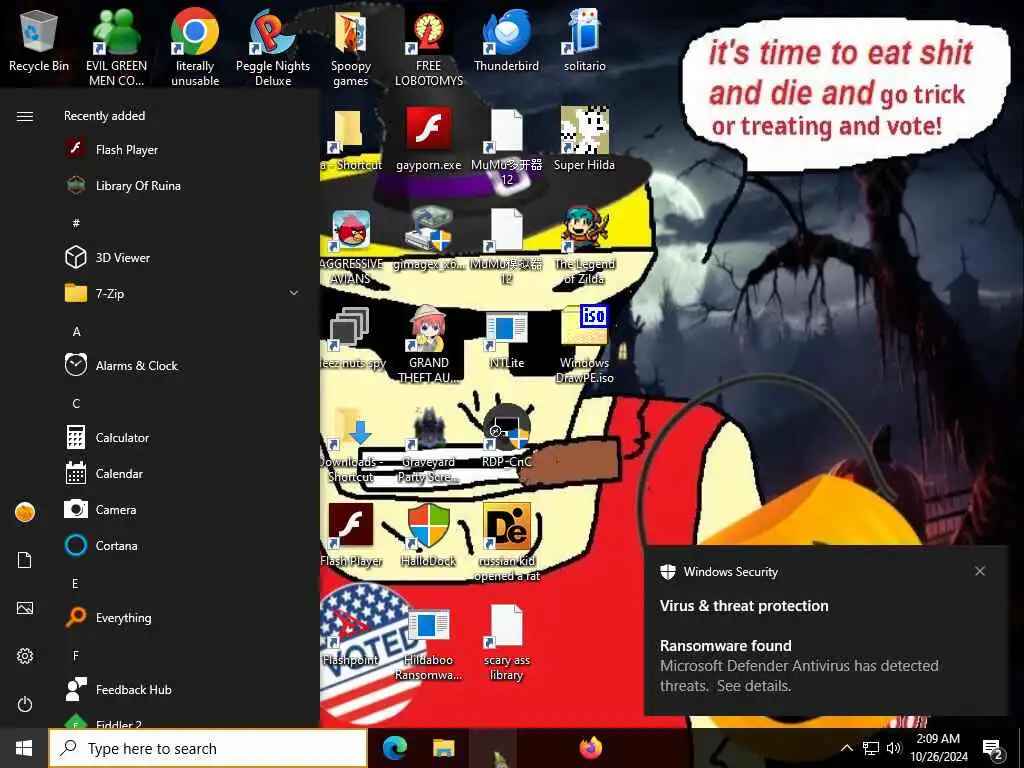1024x768 pixels.
Task: Click the Windows Start button
Action: point(24,748)
